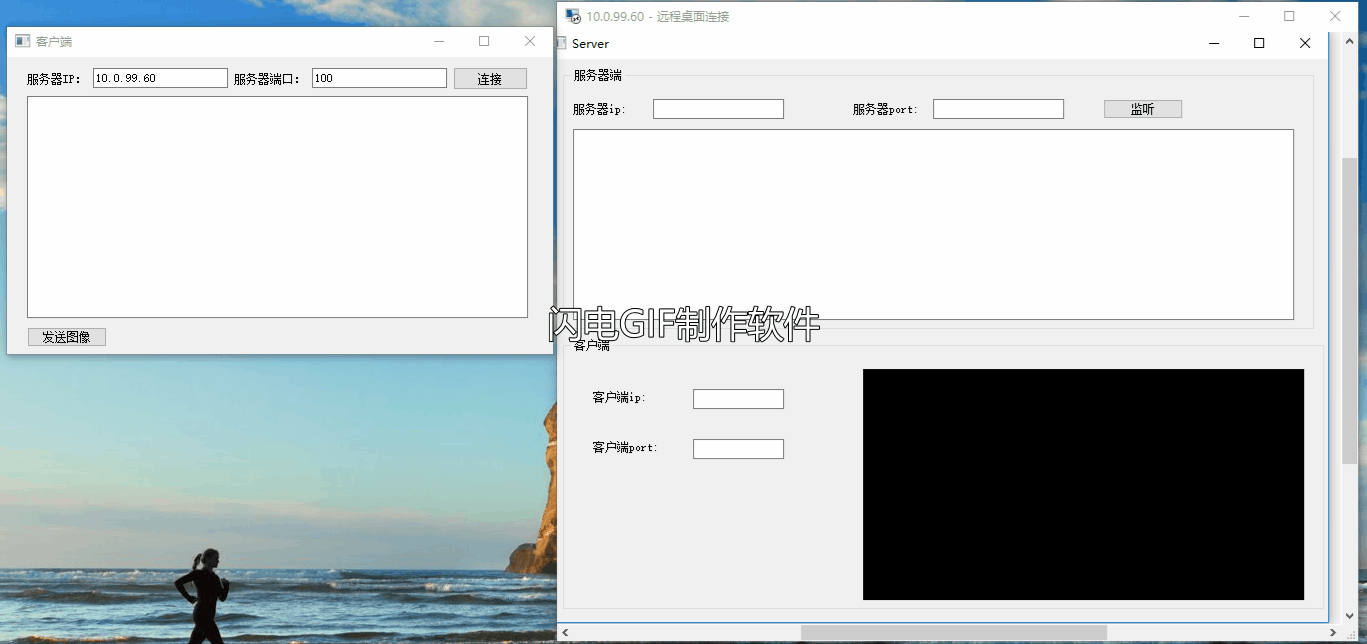Click the 服务器端 group title
Image resolution: width=1367 pixels, height=644 pixels.
pos(597,76)
